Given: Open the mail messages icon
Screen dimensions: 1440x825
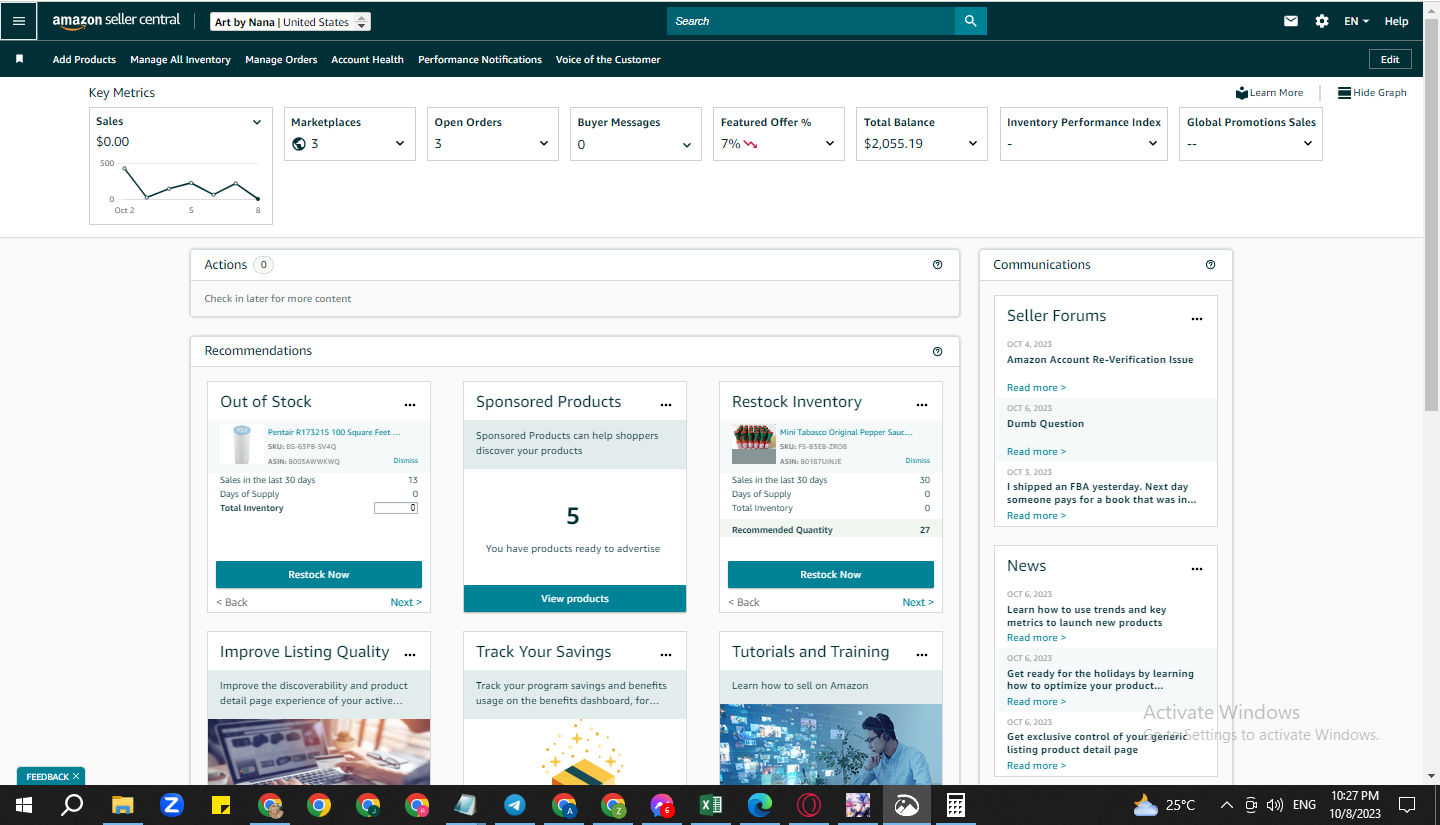Looking at the screenshot, I should click(x=1291, y=21).
